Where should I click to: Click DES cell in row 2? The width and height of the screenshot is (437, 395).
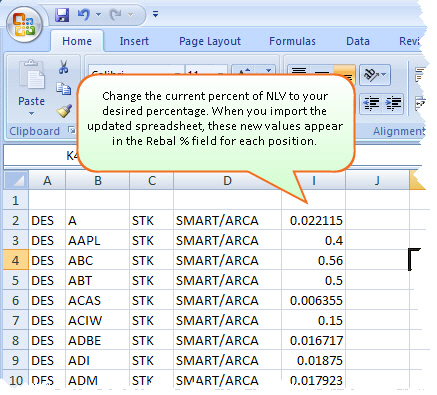[47, 220]
